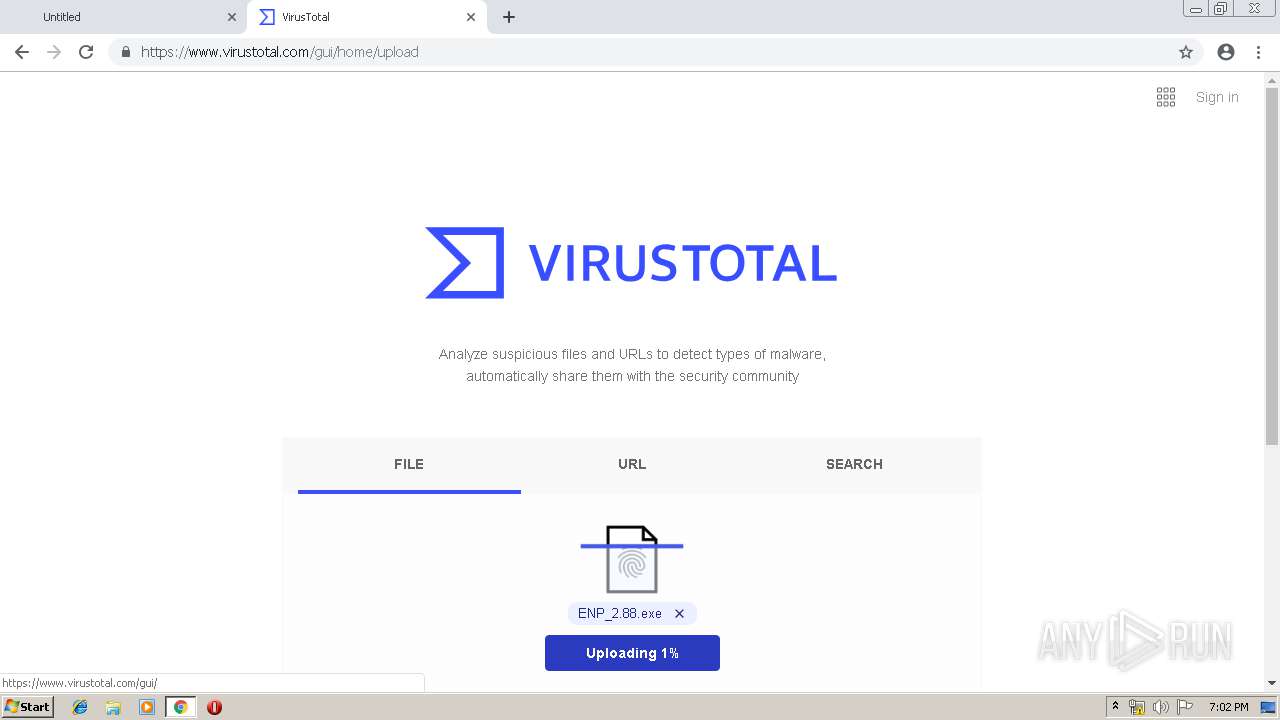This screenshot has width=1280, height=720.
Task: Open the media player taskbar icon
Action: coord(147,707)
